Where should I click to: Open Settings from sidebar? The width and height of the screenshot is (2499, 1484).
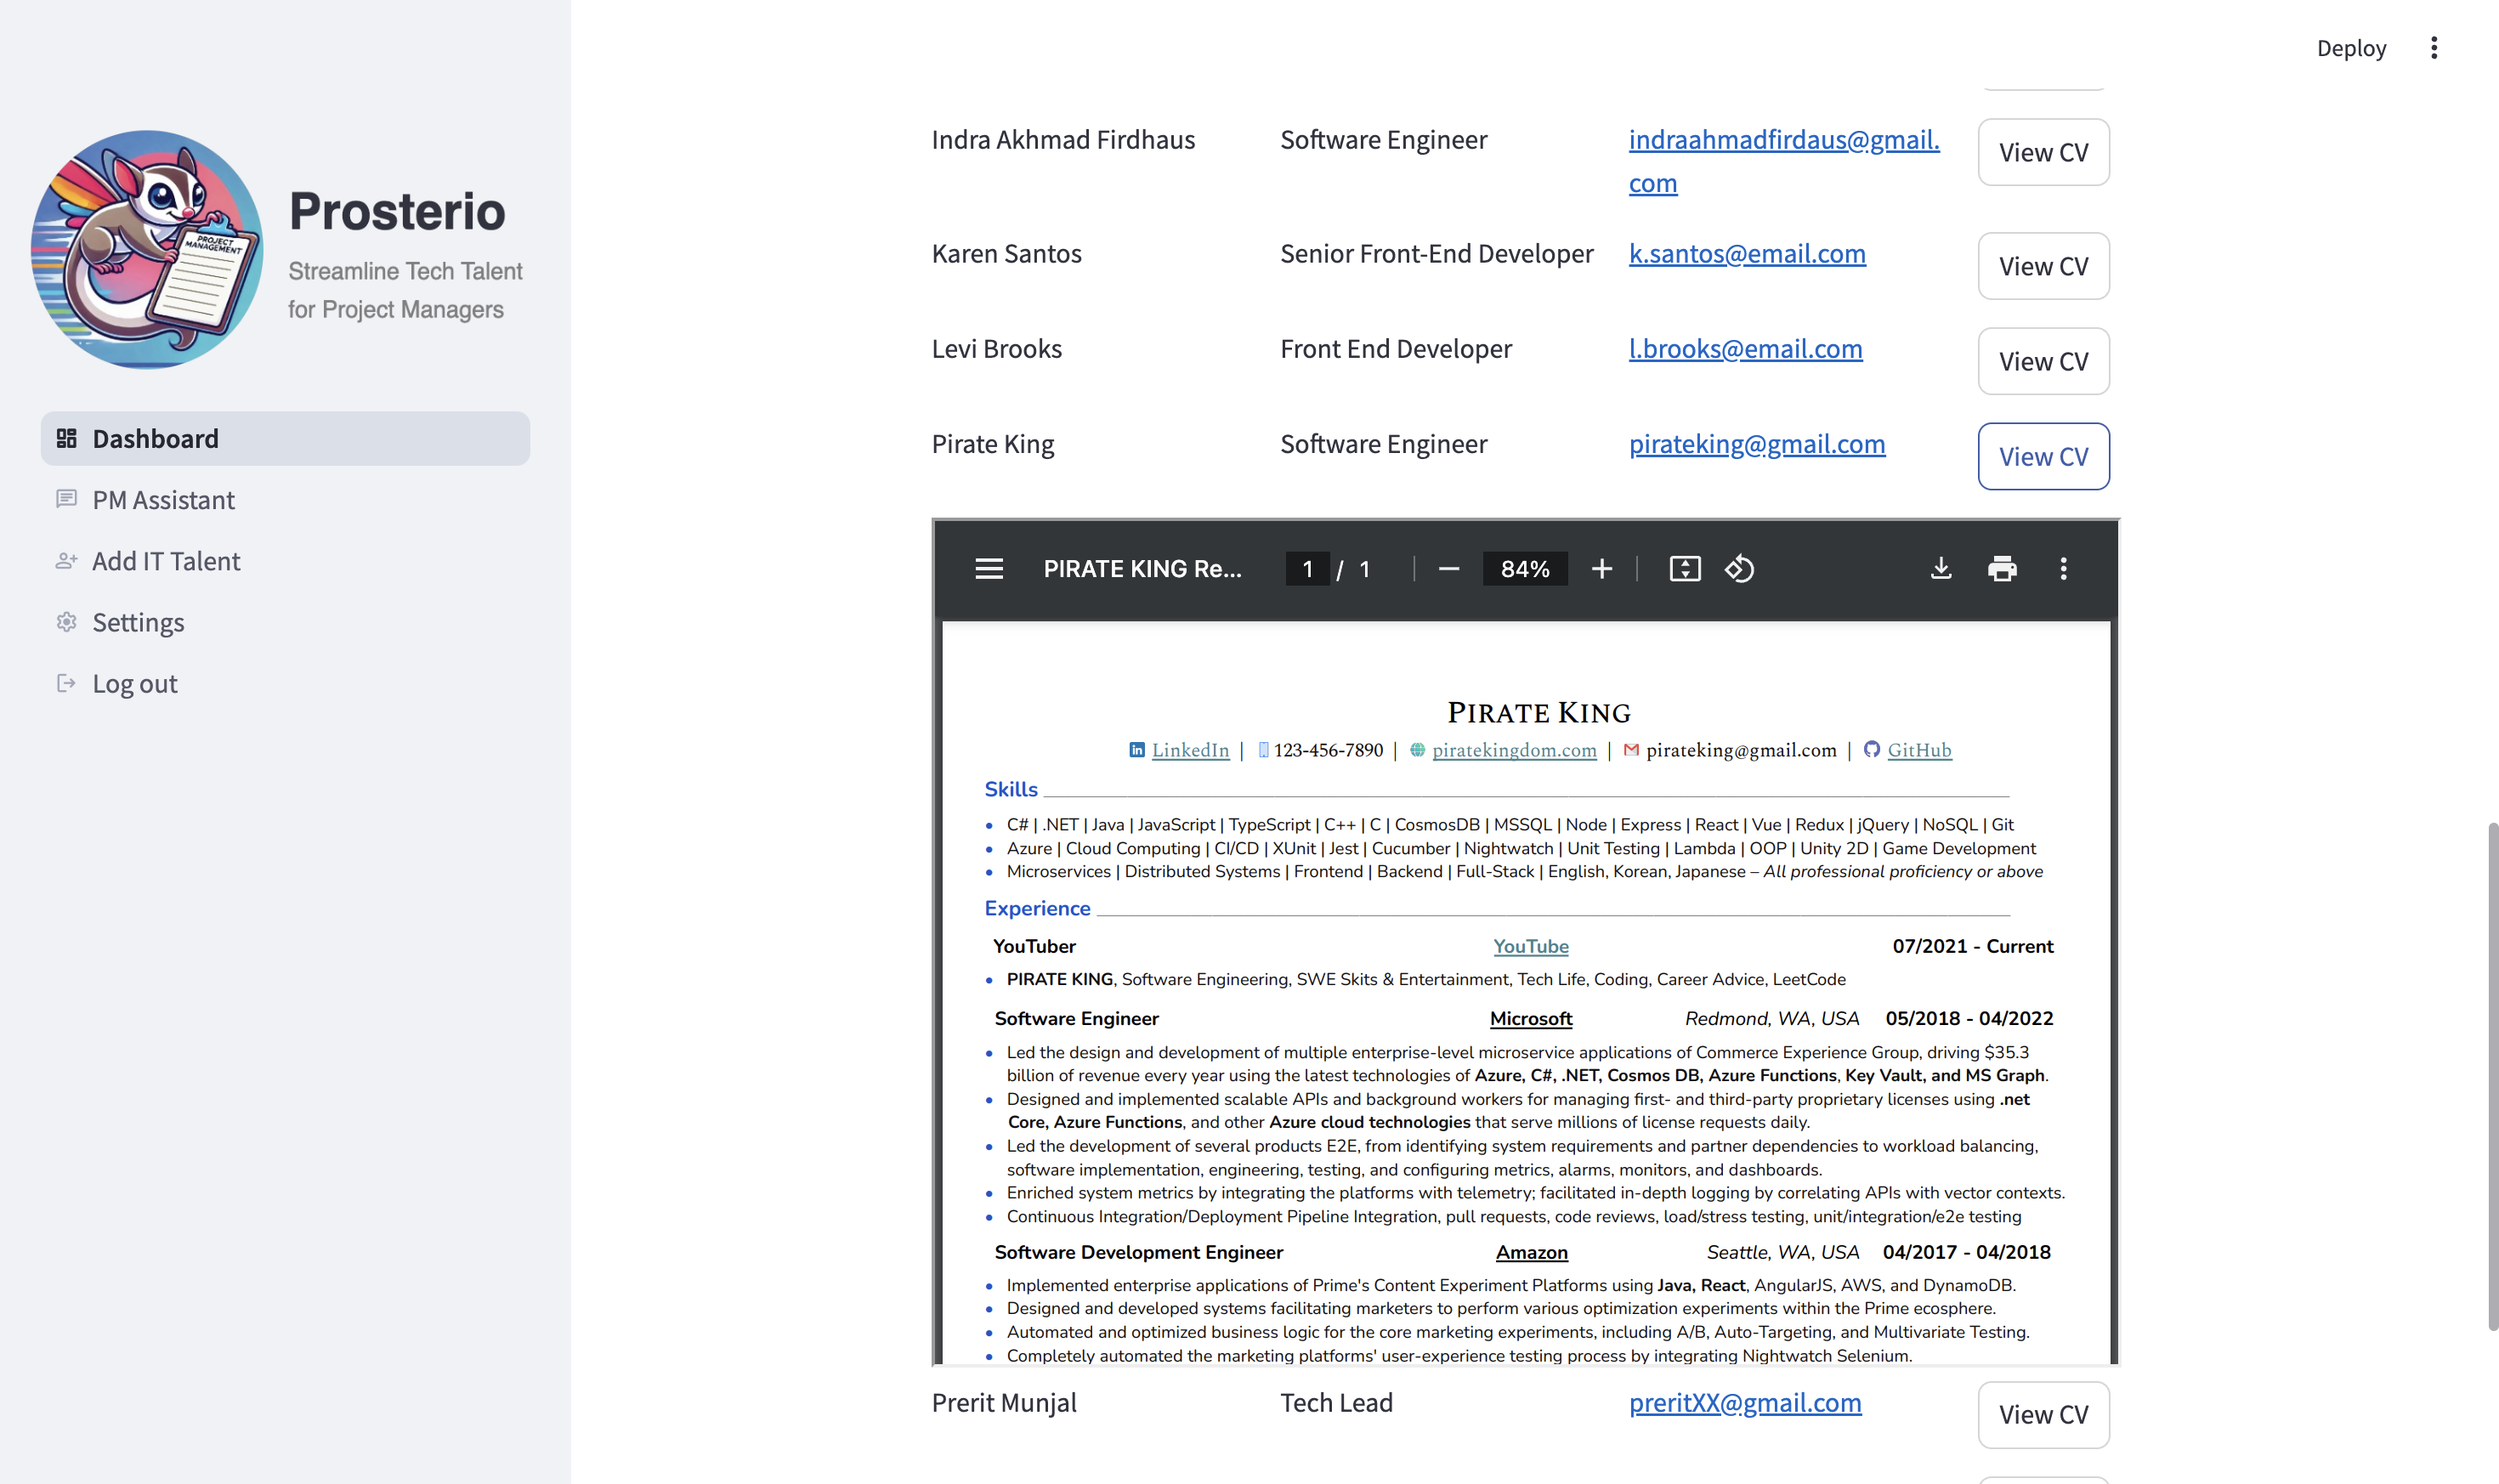point(138,622)
